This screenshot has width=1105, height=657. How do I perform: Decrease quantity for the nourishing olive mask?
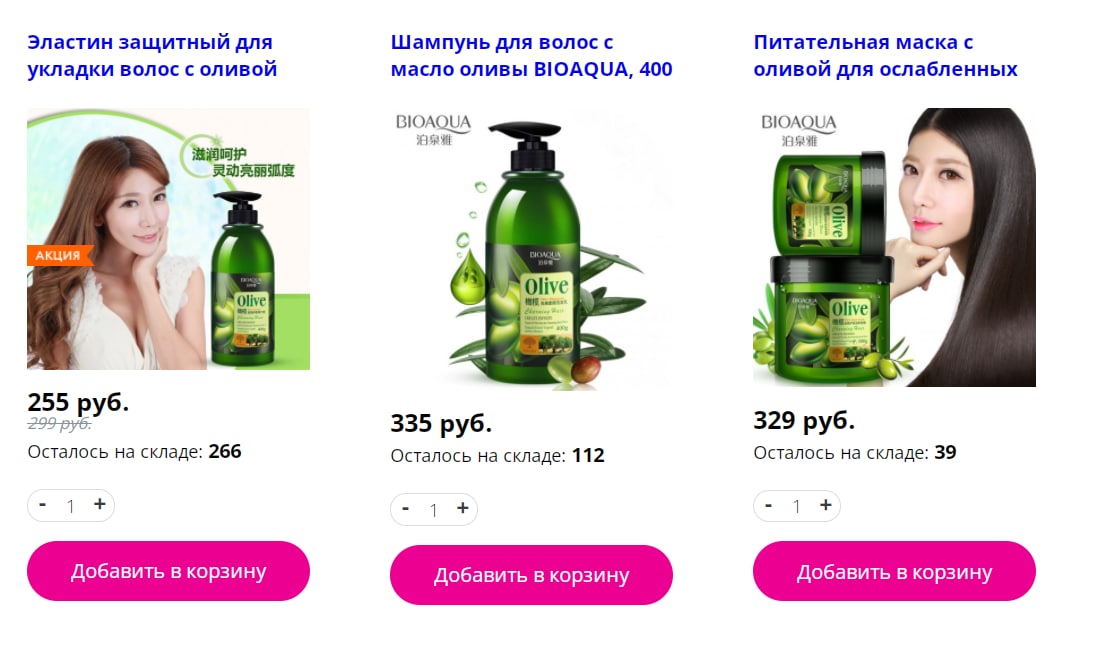768,505
